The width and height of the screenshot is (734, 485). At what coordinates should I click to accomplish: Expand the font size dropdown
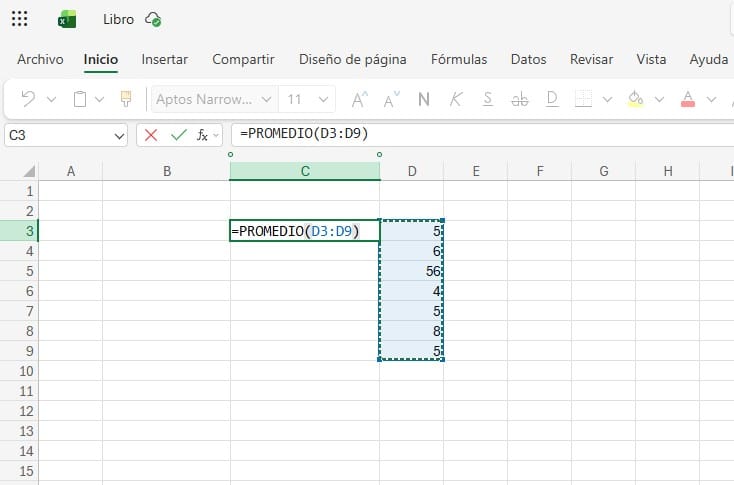coord(323,99)
